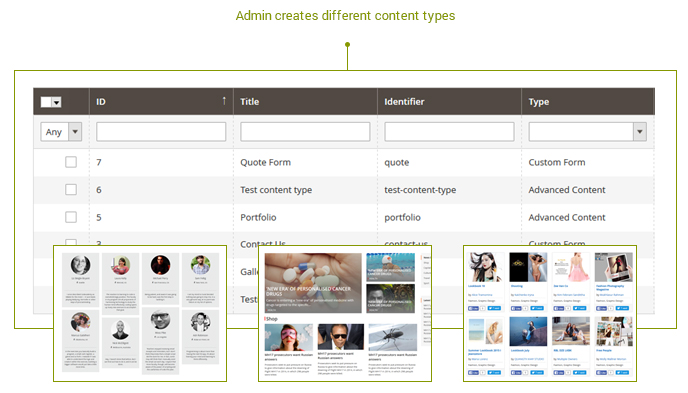Click the 'Portfolio' title cell
This screenshot has height=393, width=688.
coord(258,218)
